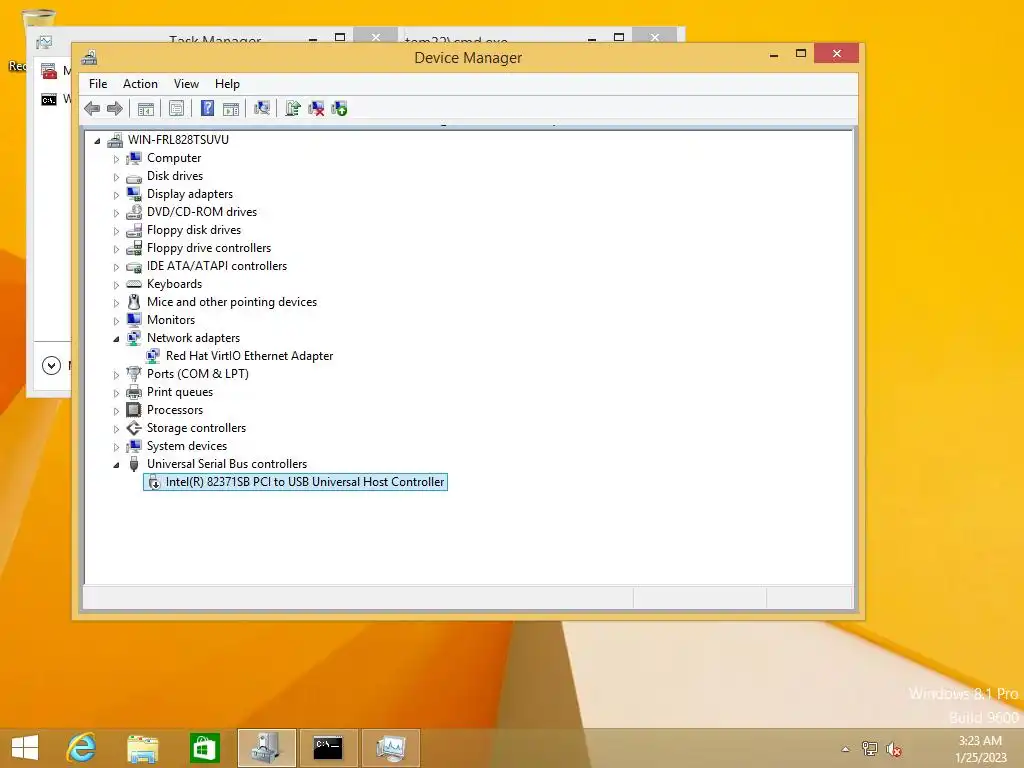Click the Network adapters label text

pos(193,338)
